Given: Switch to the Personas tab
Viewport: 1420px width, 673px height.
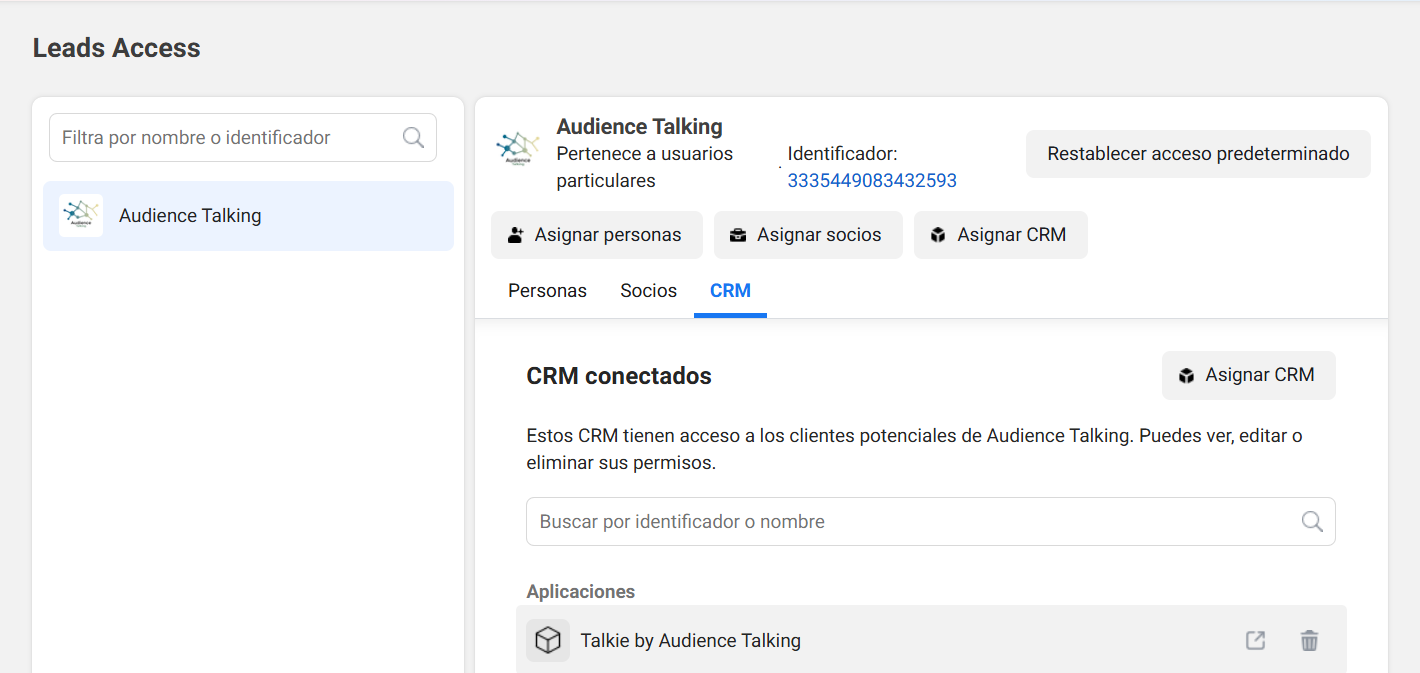Looking at the screenshot, I should click(x=548, y=291).
